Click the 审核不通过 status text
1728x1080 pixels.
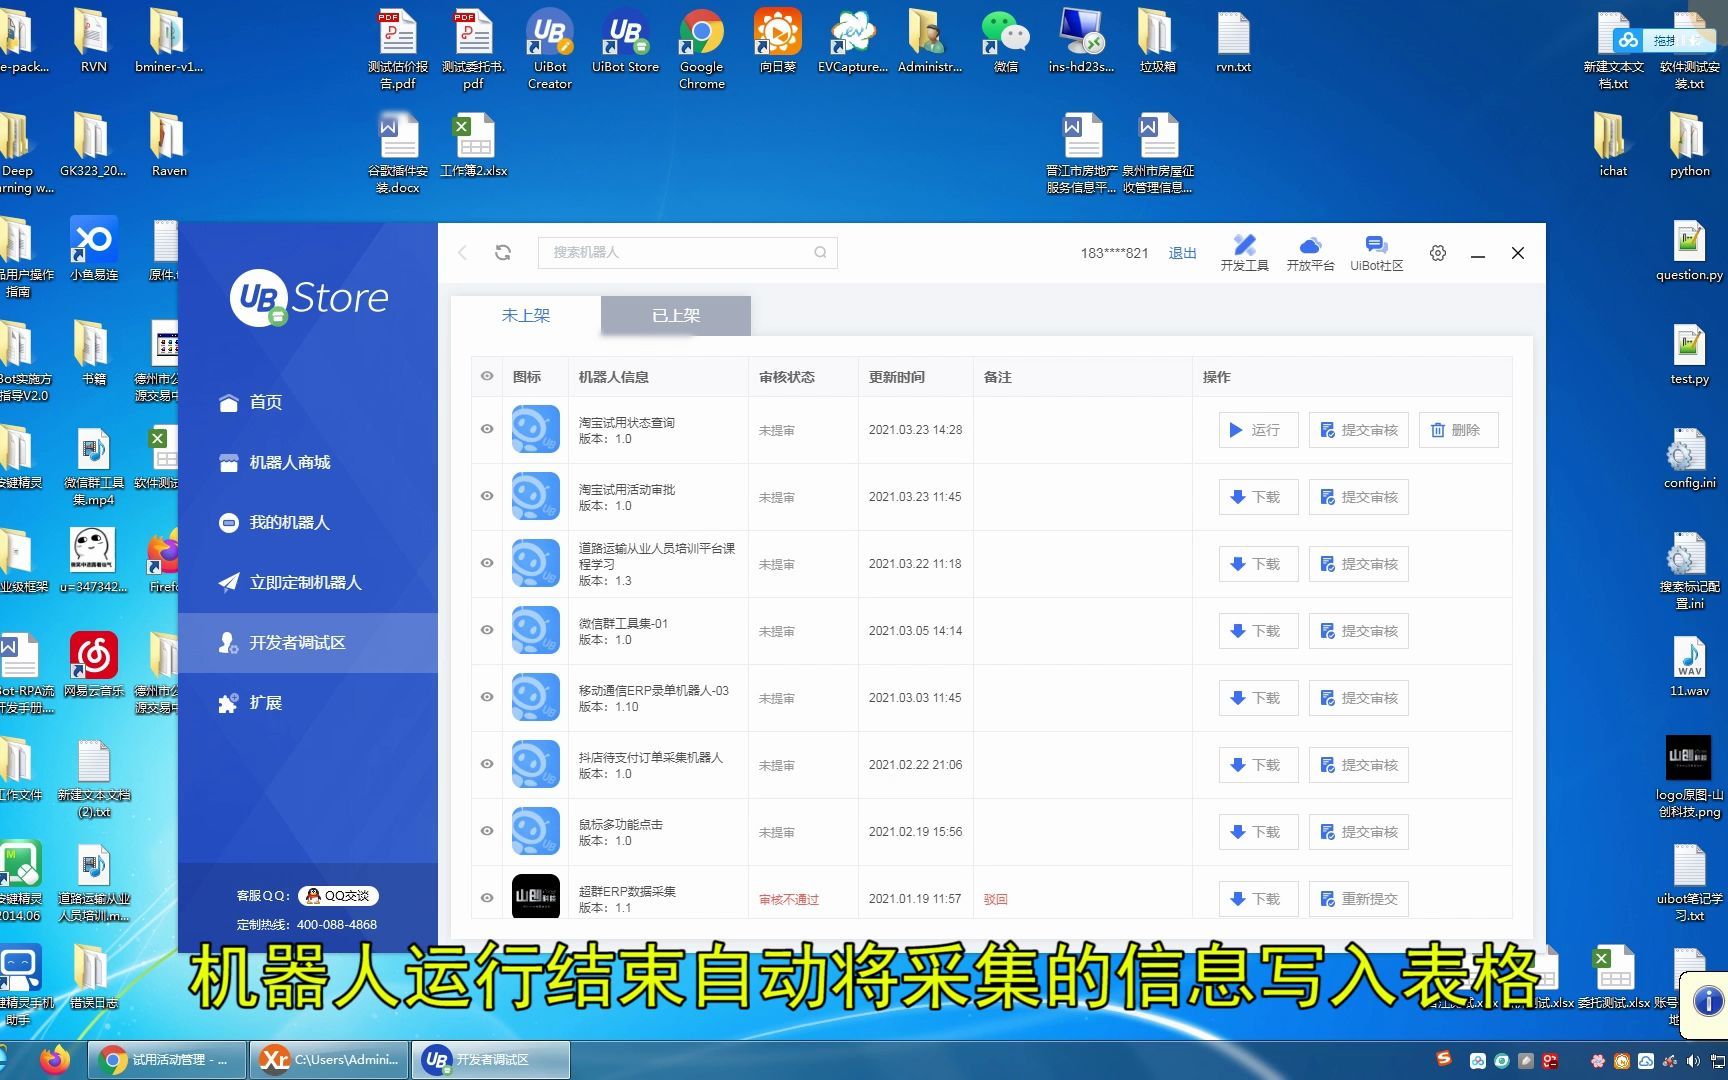(x=789, y=899)
